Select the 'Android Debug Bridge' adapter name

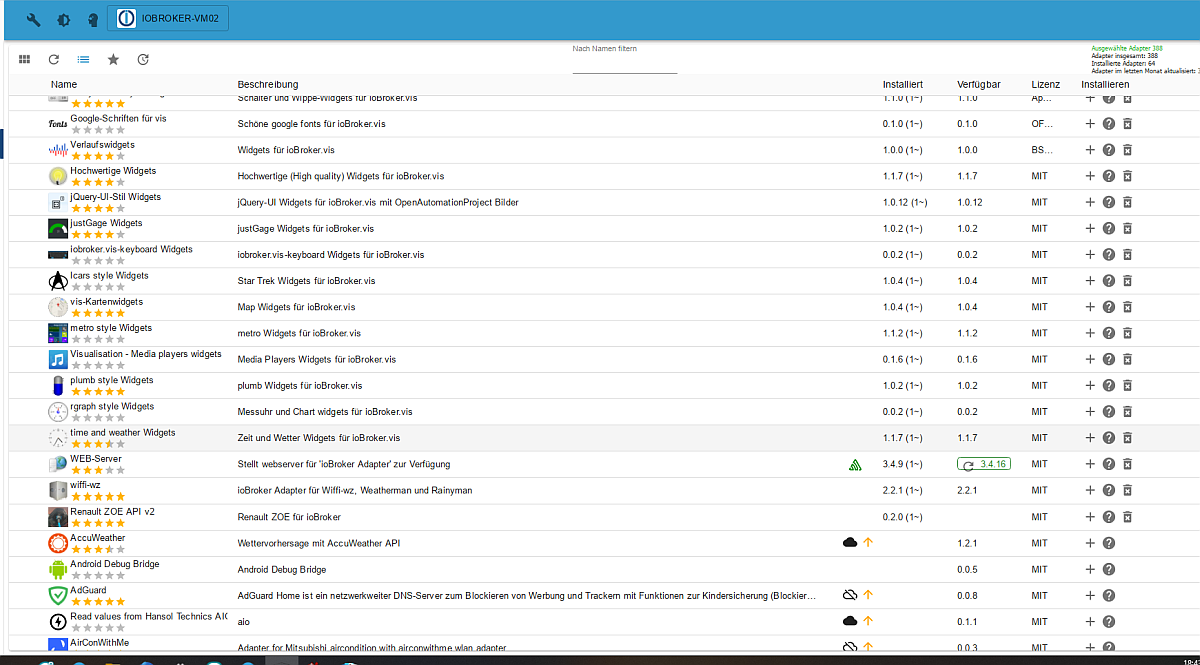click(x=115, y=563)
